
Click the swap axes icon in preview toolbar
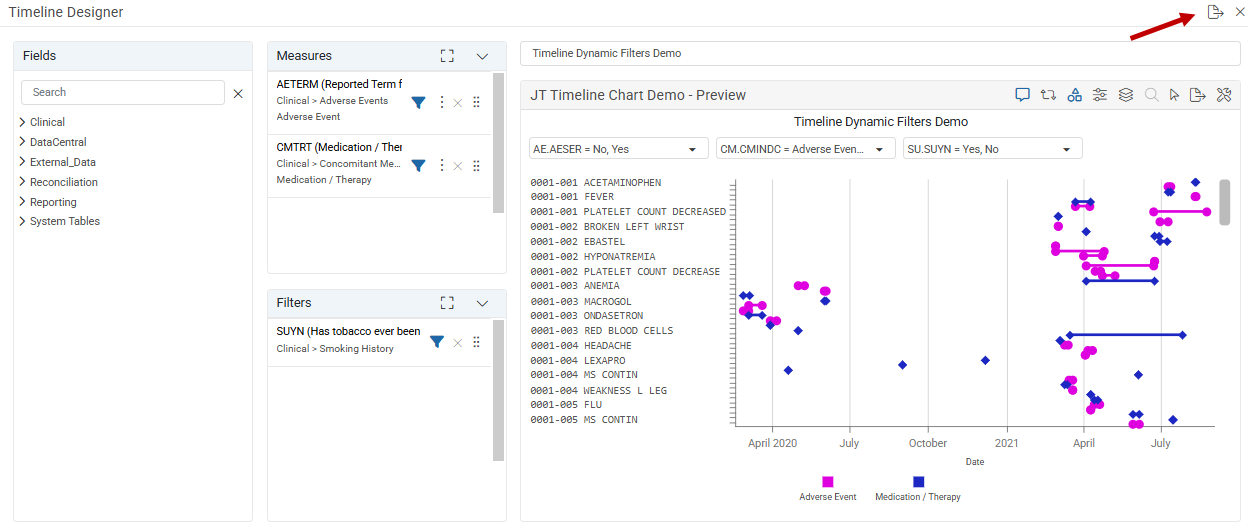(x=1048, y=95)
